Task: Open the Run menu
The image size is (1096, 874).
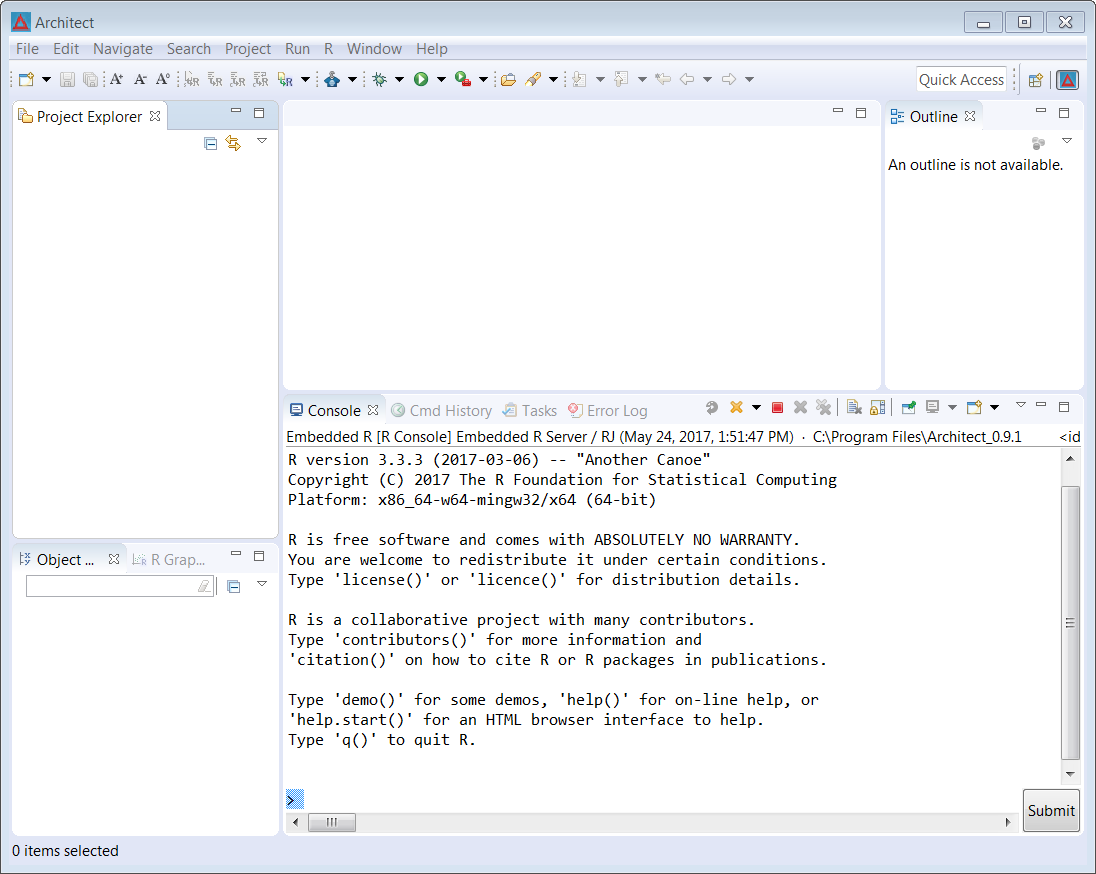Action: 297,49
